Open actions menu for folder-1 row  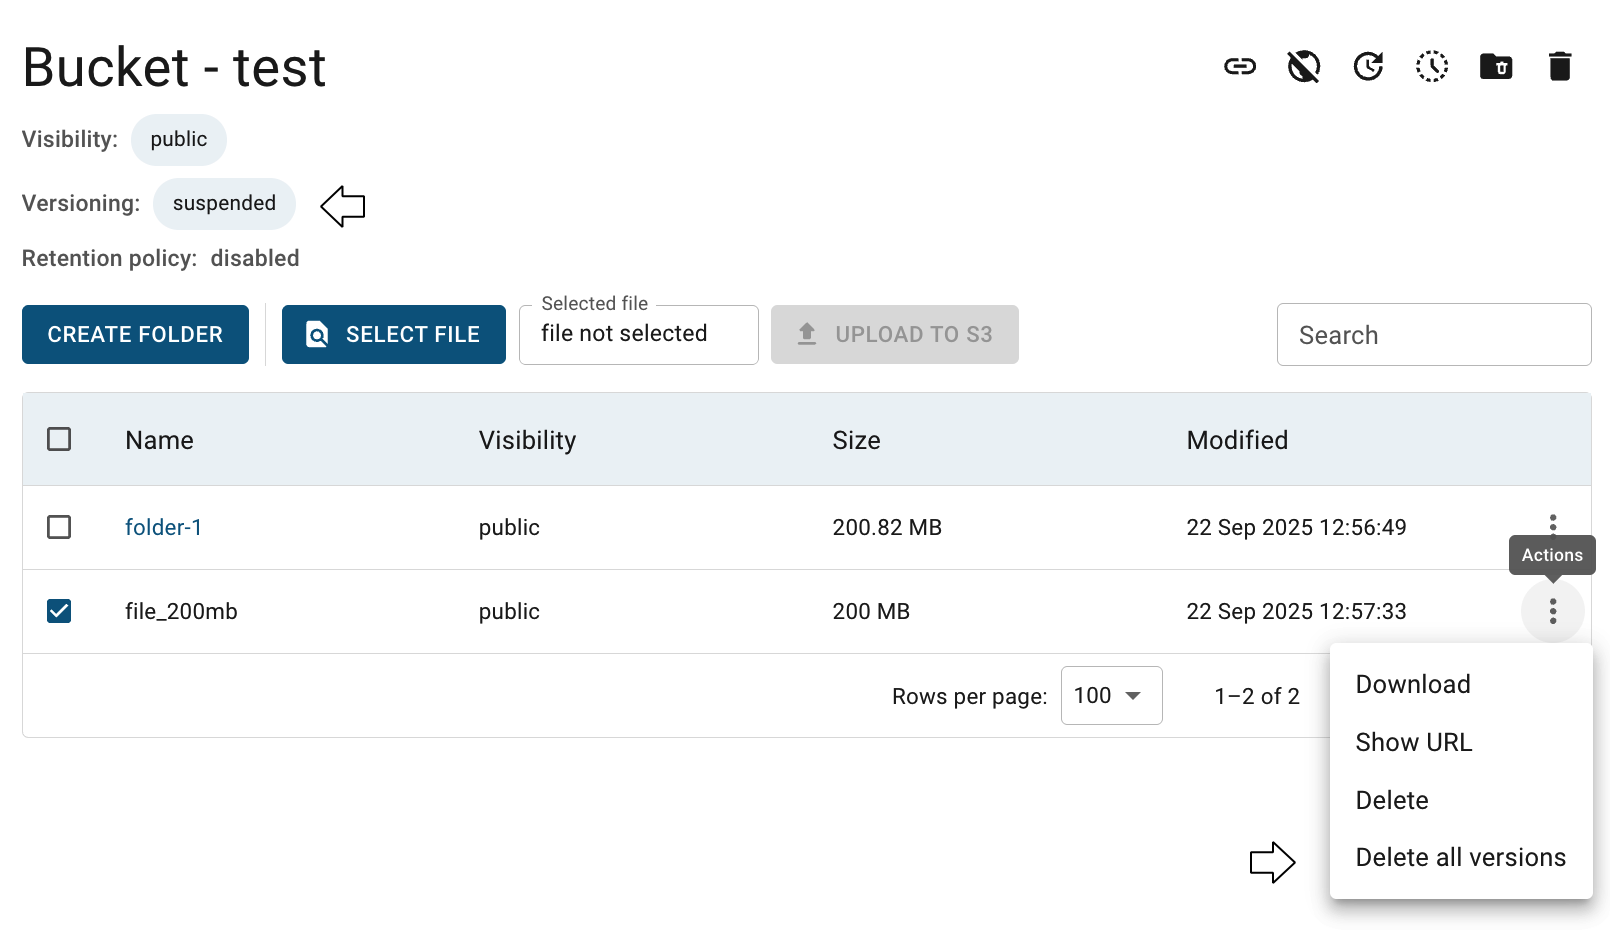pos(1553,523)
